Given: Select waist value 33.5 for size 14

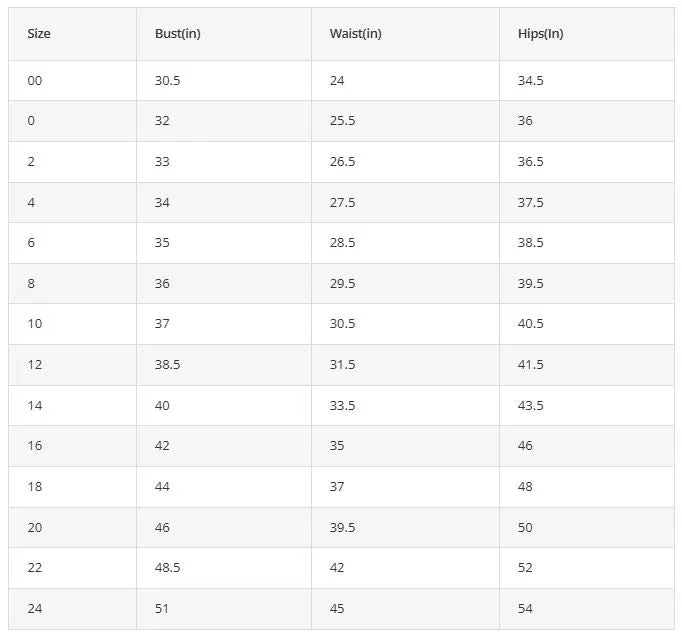Looking at the screenshot, I should coord(342,405).
